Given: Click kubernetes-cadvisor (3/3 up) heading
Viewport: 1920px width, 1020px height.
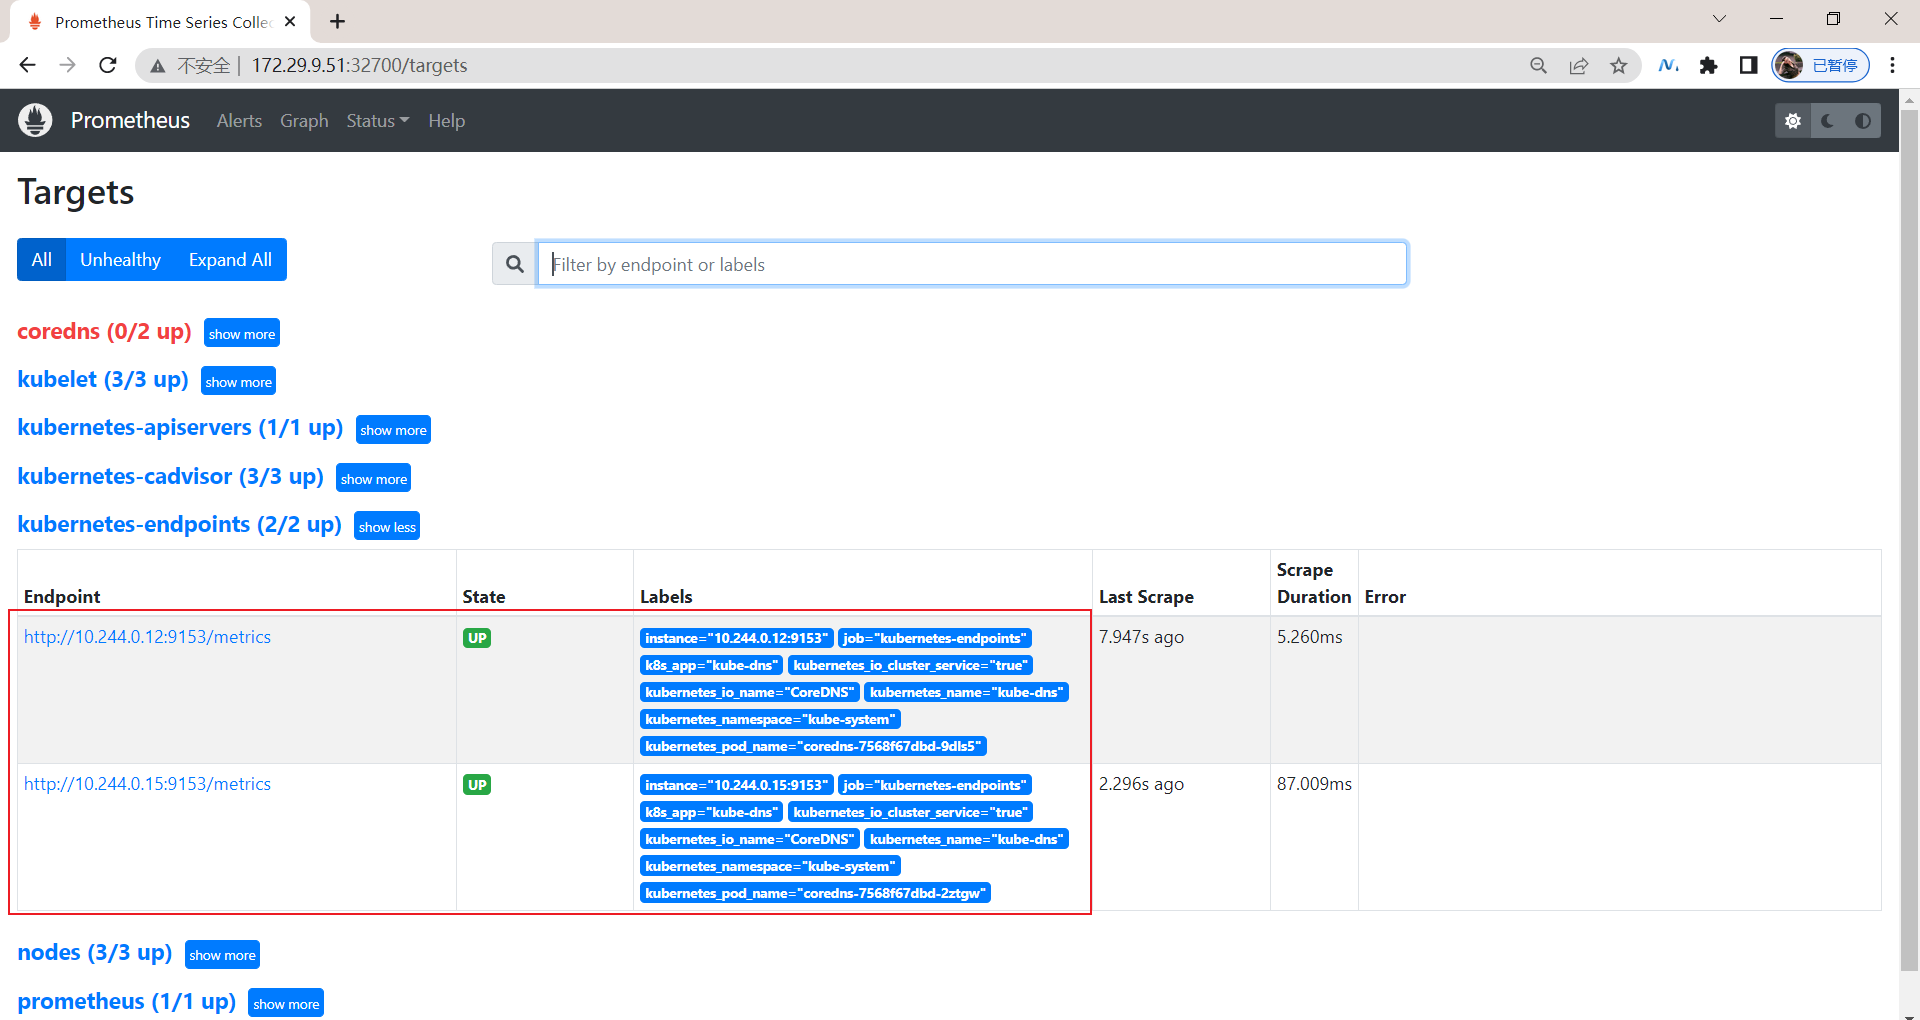Looking at the screenshot, I should 170,476.
